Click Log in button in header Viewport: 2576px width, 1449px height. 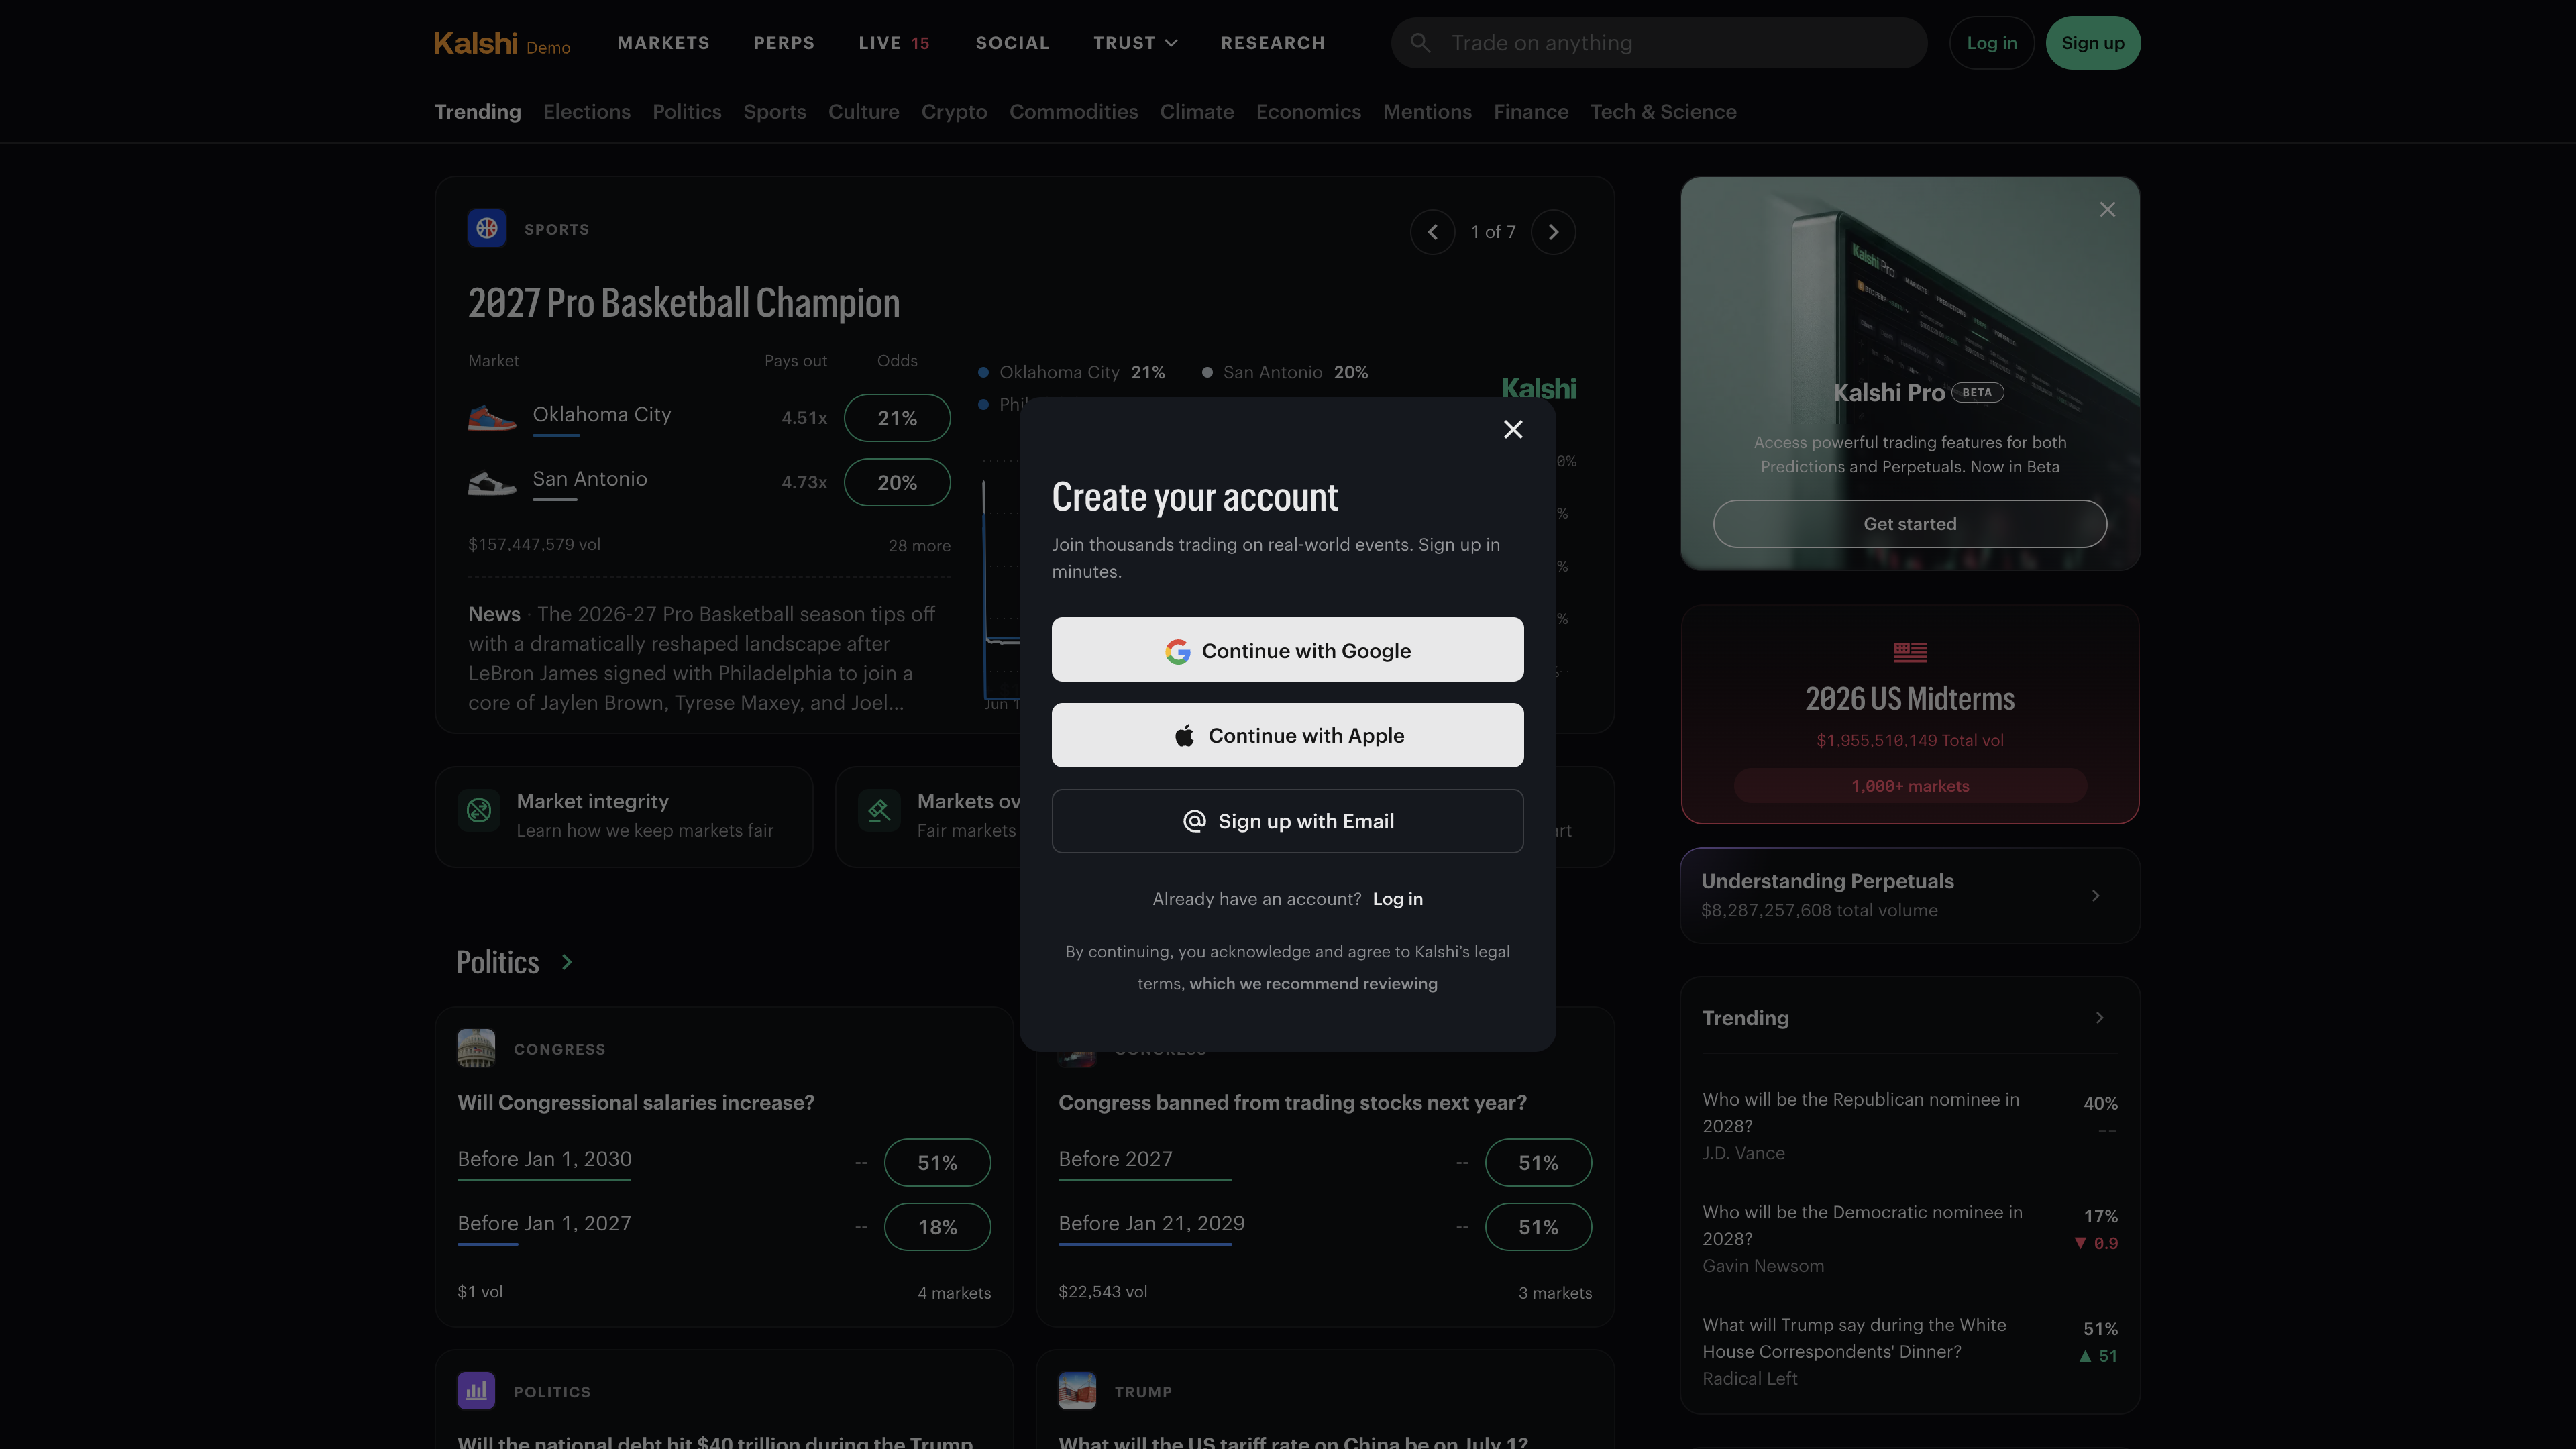coord(1991,43)
